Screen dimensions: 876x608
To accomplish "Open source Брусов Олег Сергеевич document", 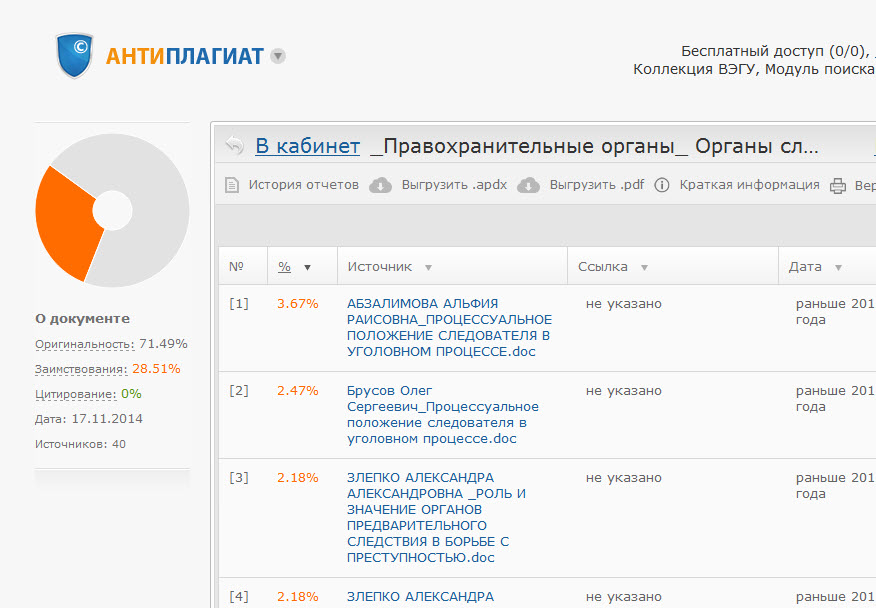I will pyautogui.click(x=442, y=415).
